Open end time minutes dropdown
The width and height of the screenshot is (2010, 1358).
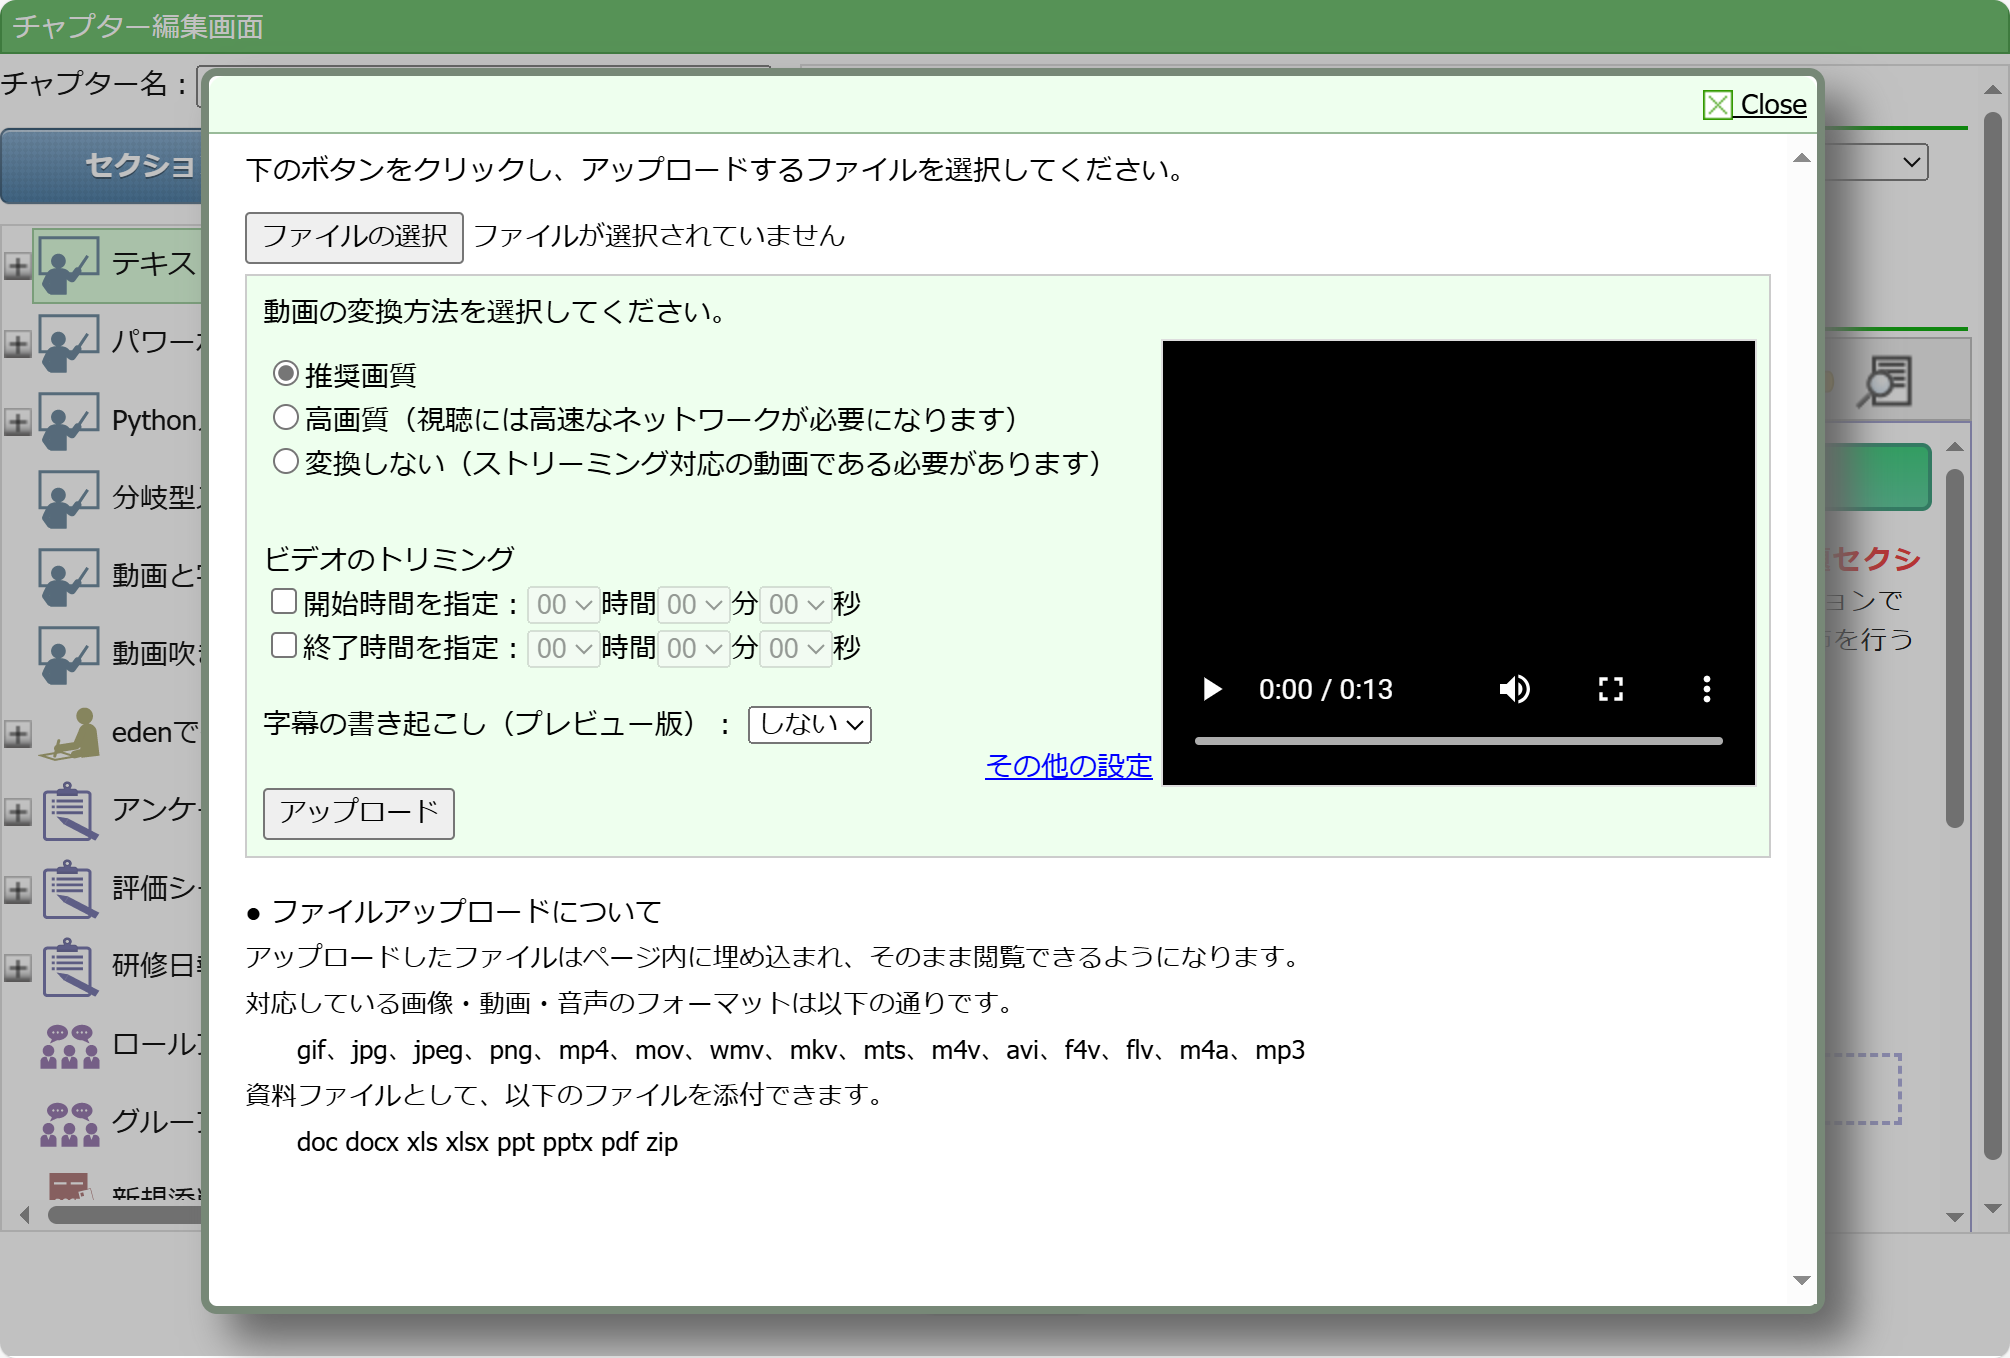694,648
